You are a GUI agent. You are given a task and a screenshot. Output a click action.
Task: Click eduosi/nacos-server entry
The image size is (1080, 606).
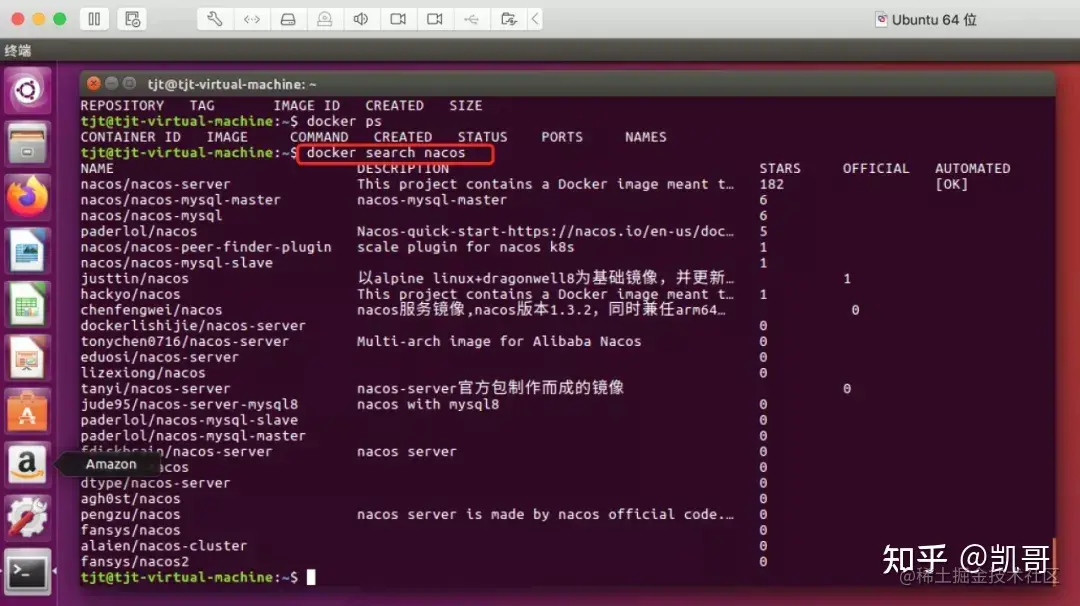(x=160, y=357)
